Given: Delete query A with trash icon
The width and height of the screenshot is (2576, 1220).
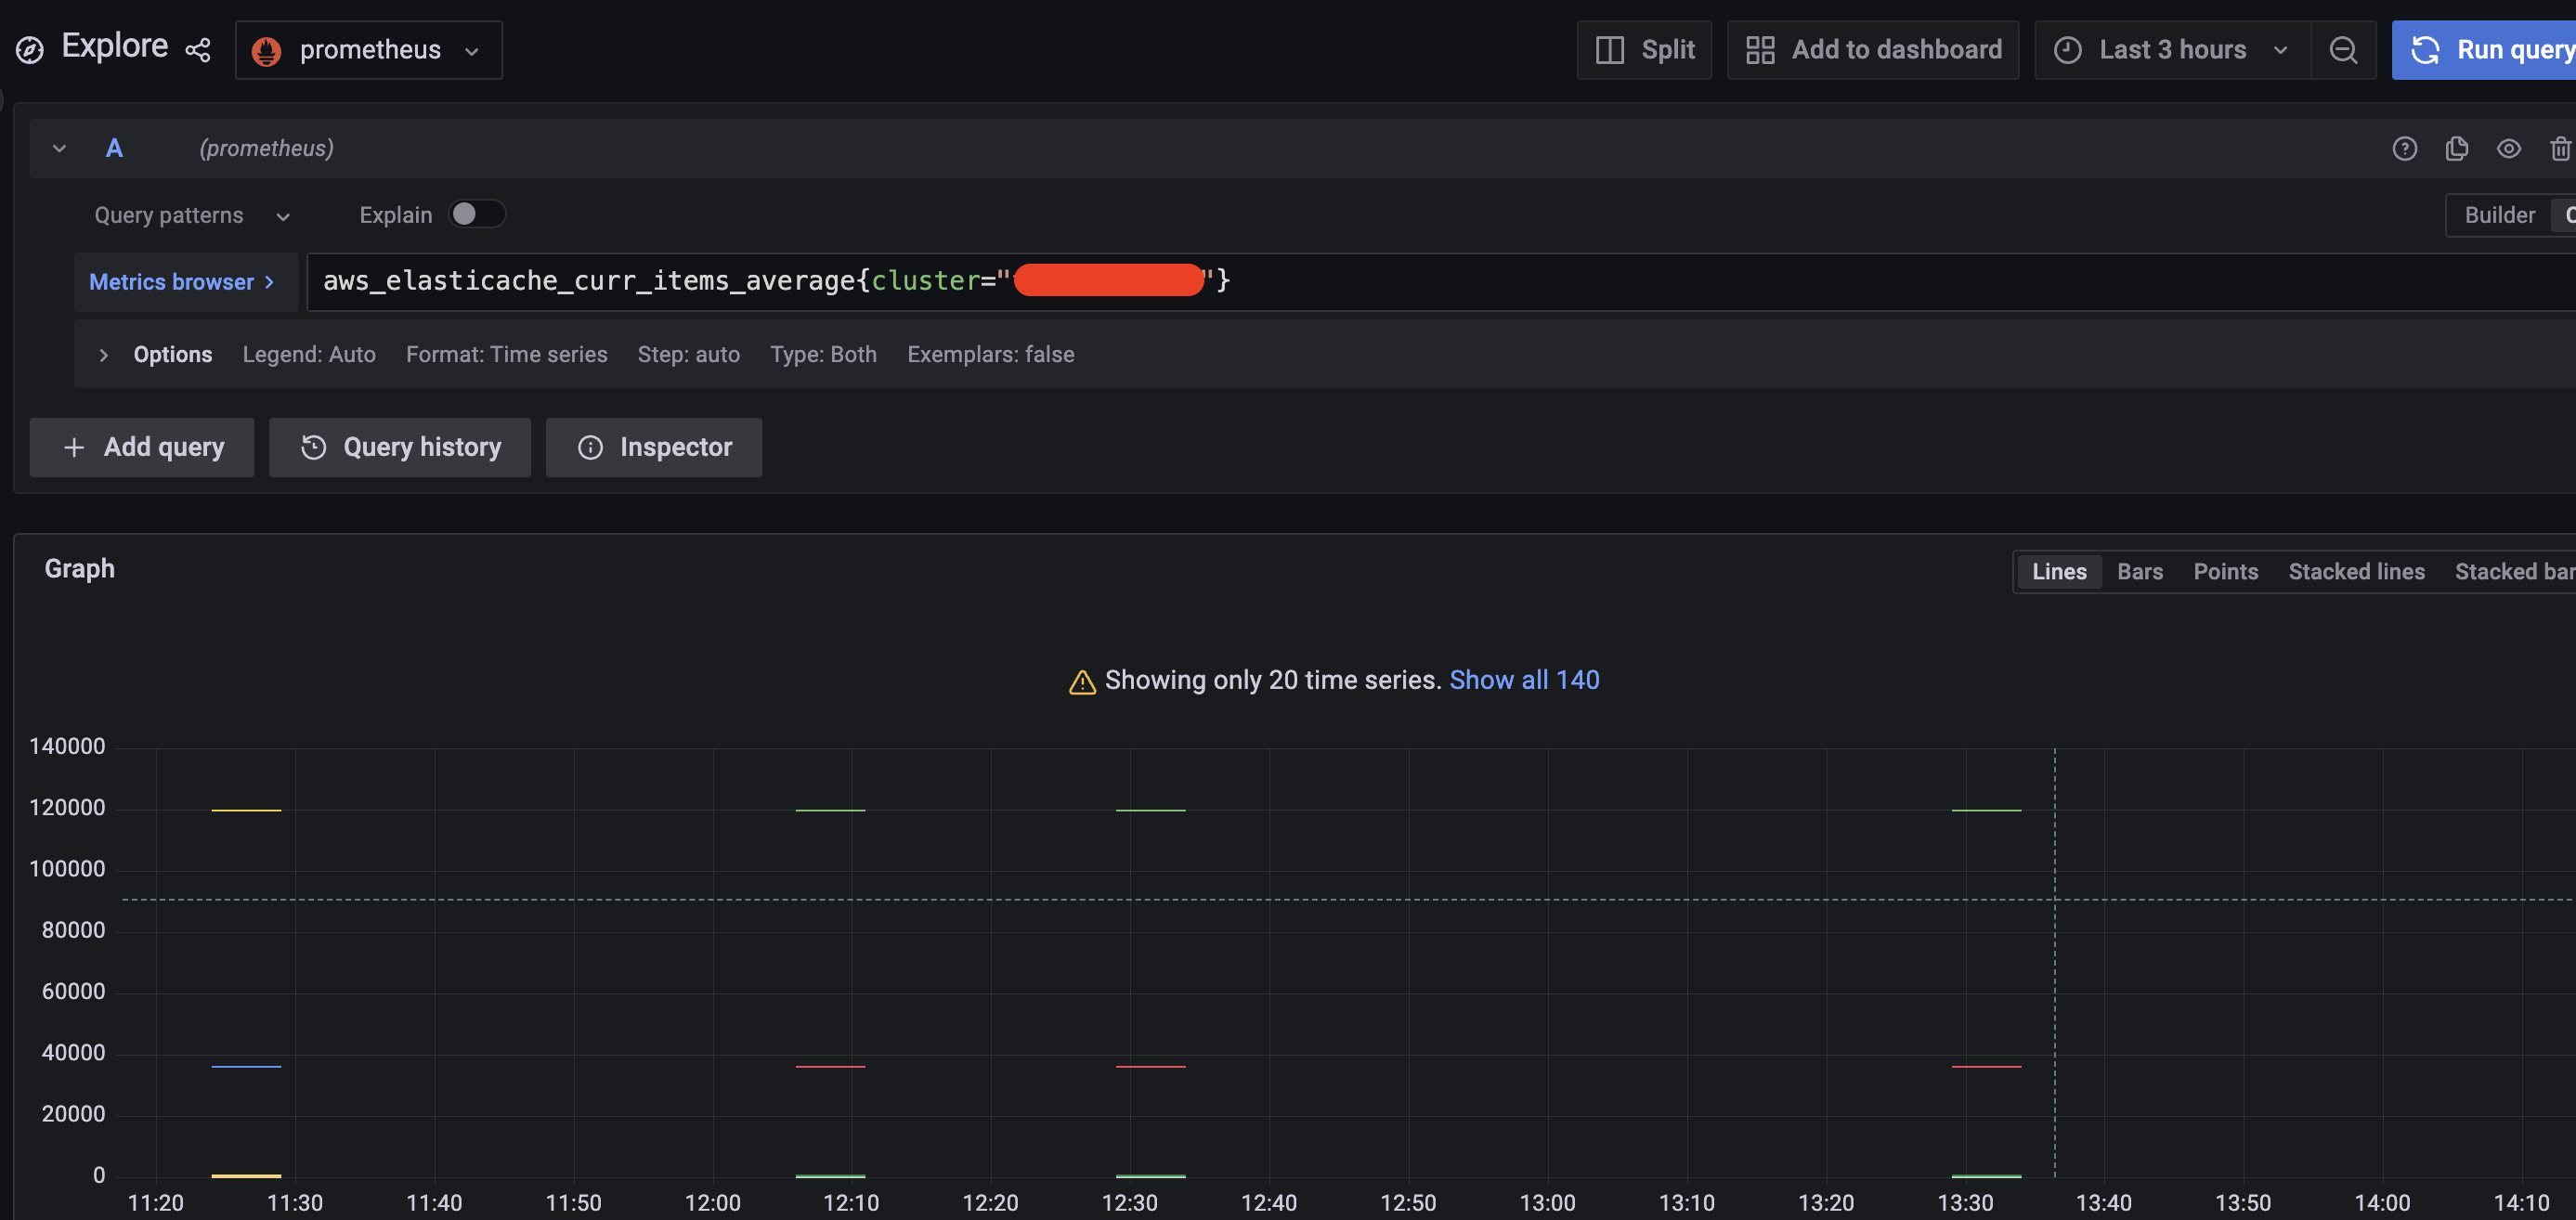Looking at the screenshot, I should pyautogui.click(x=2560, y=149).
